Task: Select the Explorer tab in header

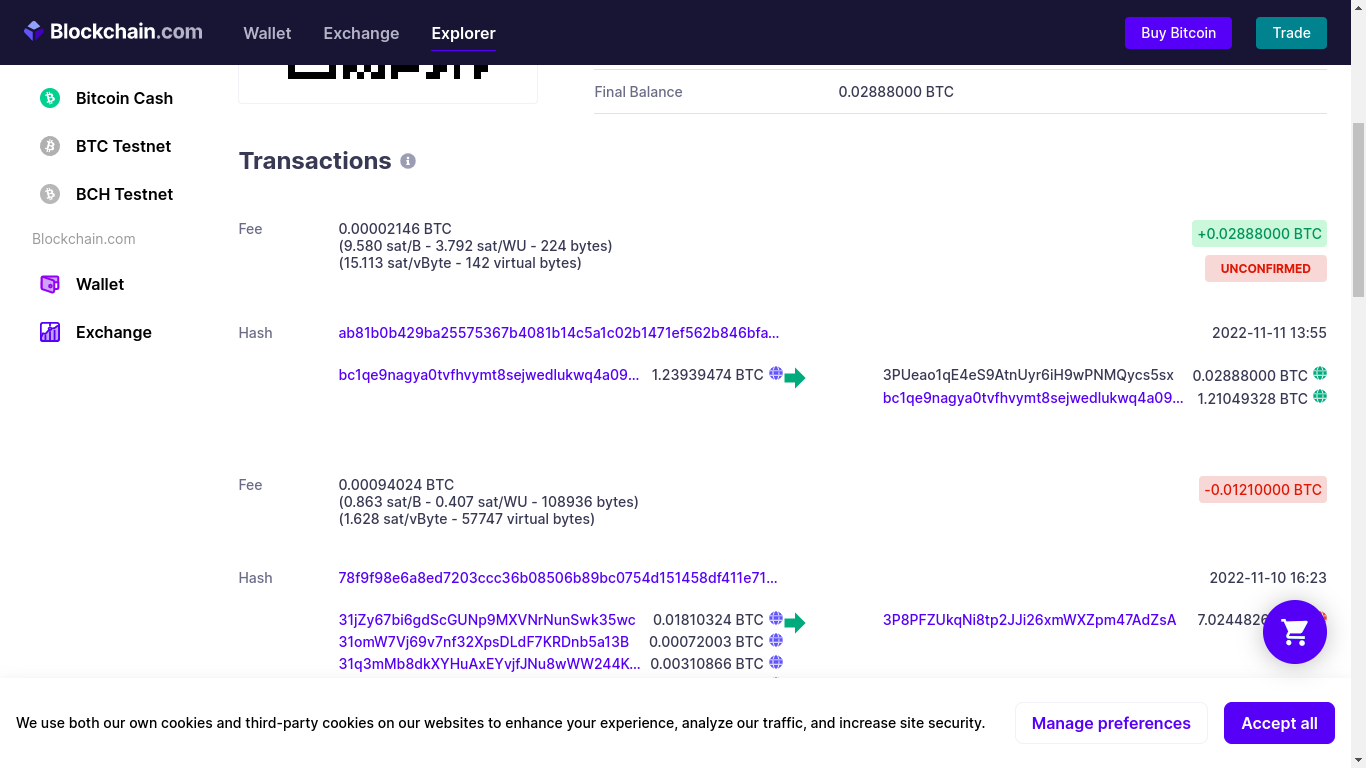Action: tap(463, 33)
